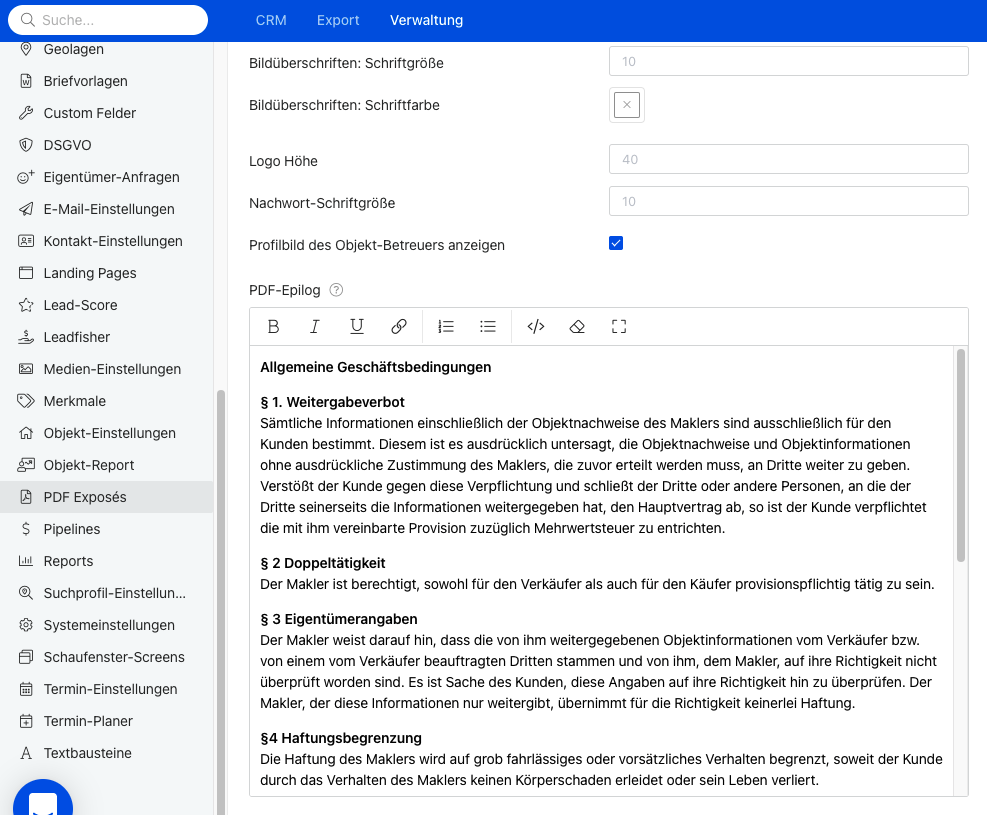Click the Allgemeine Geschäftsbedingungen heading text
Viewport: 987px width, 815px height.
tap(376, 368)
